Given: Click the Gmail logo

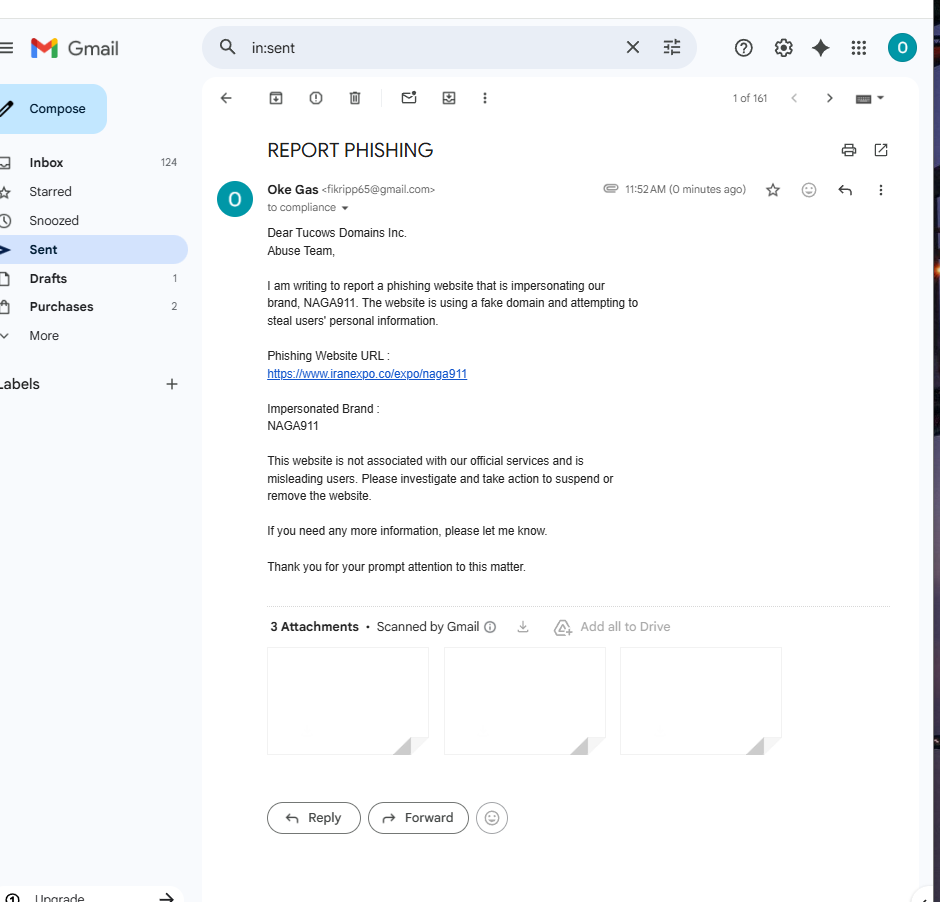Looking at the screenshot, I should tap(75, 48).
